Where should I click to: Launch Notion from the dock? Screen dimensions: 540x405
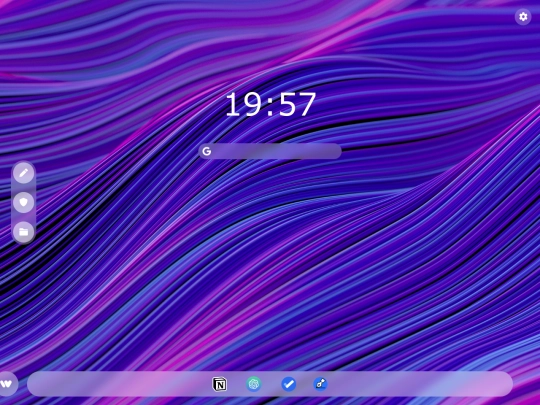click(219, 384)
